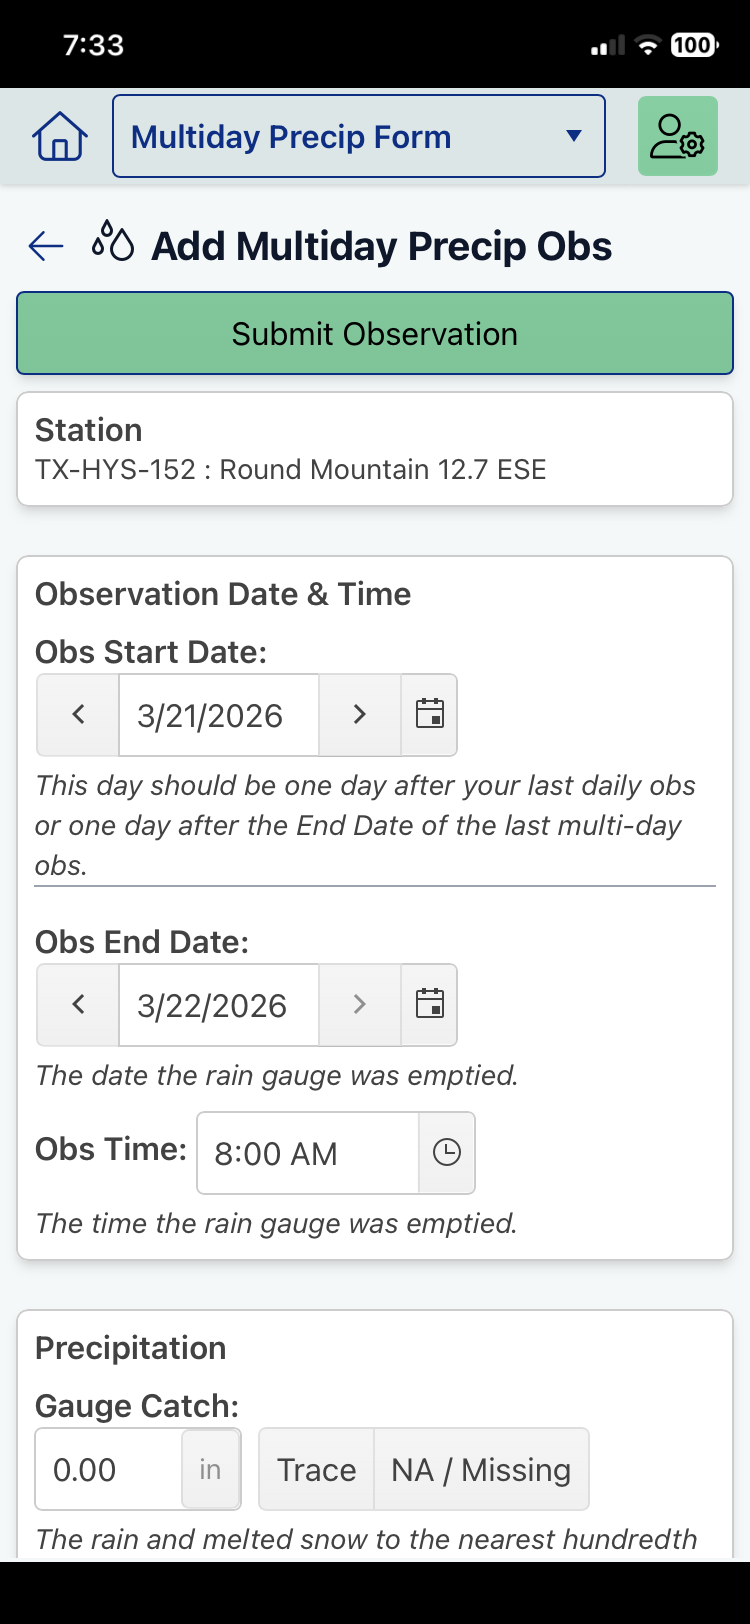Tap the home icon
Image resolution: width=750 pixels, height=1624 pixels.
click(x=60, y=137)
